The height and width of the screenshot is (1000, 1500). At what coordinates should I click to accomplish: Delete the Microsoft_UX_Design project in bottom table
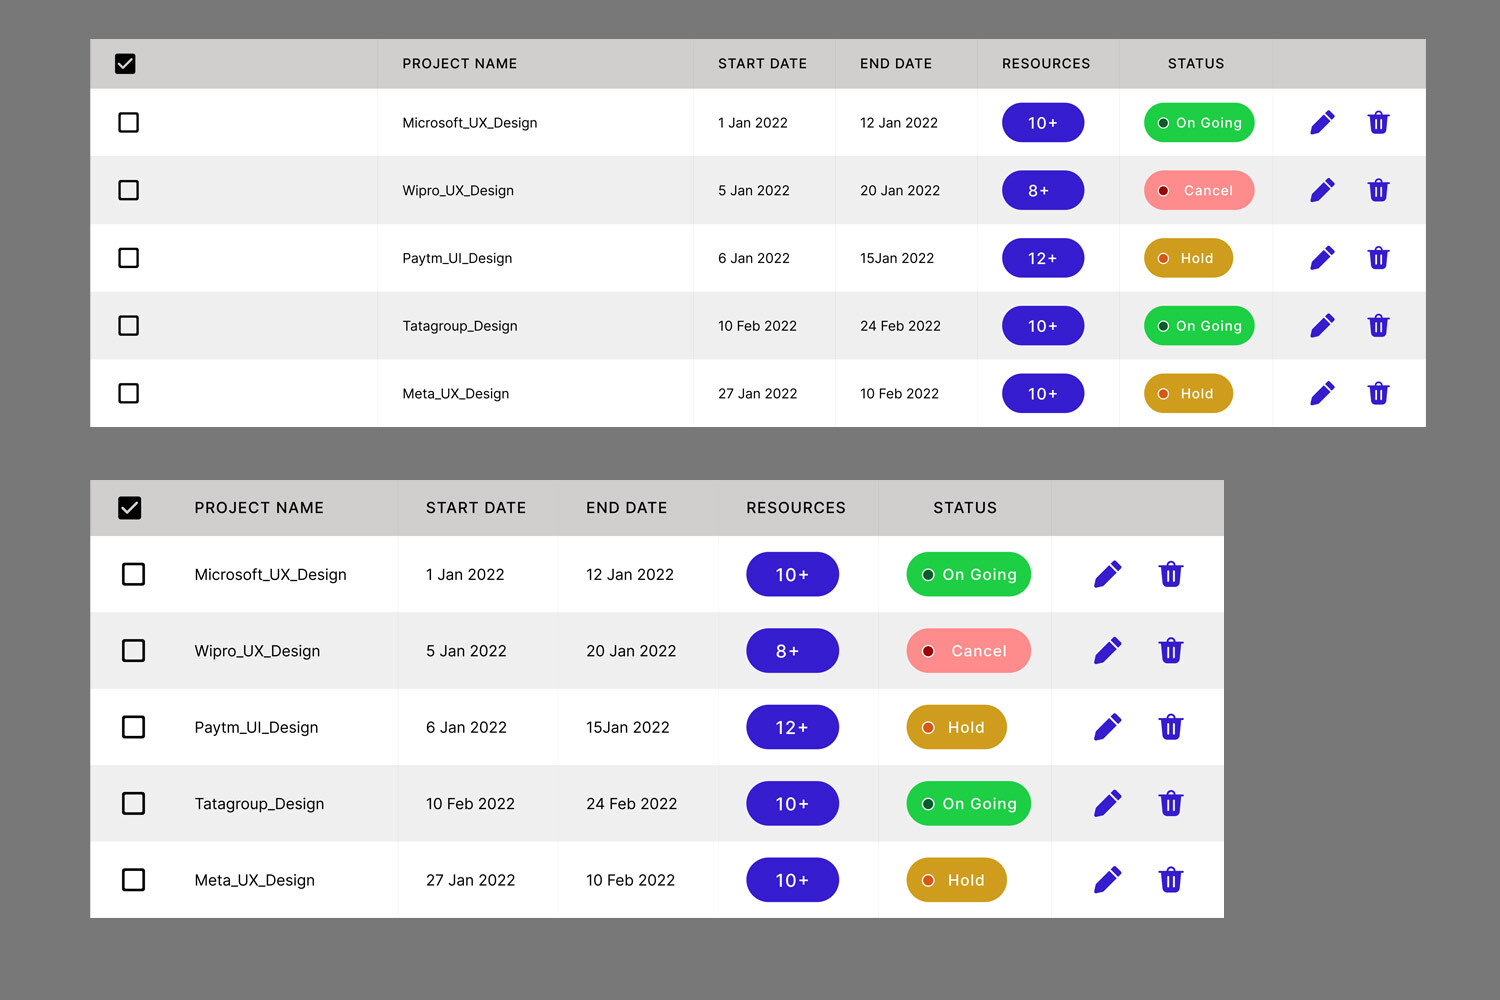click(1171, 574)
